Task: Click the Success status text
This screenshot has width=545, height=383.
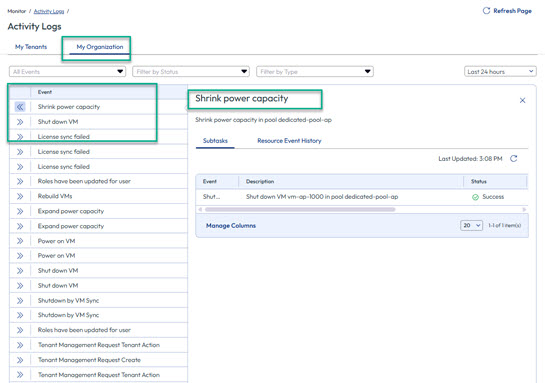Action: coord(493,197)
